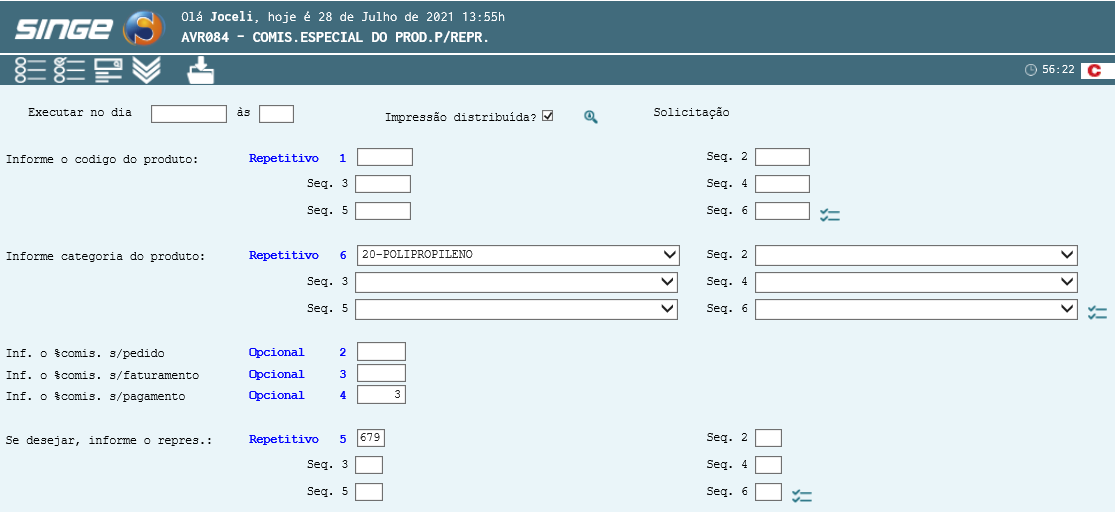Click the representative field containing 679
The width and height of the screenshot is (1115, 512).
tap(370, 438)
